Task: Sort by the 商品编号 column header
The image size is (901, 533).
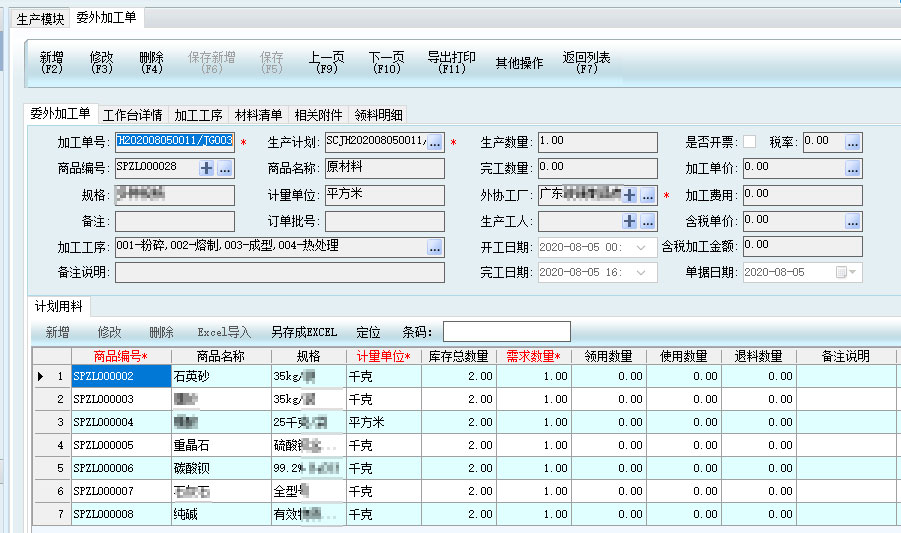Action: [121, 356]
